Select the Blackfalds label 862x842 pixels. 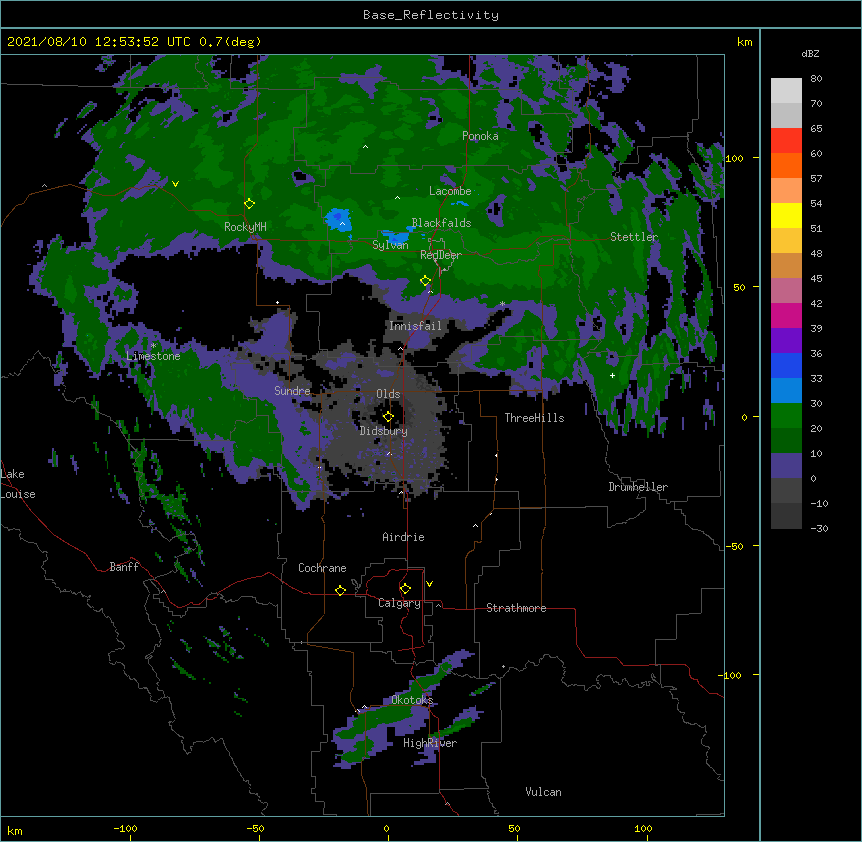pos(441,223)
